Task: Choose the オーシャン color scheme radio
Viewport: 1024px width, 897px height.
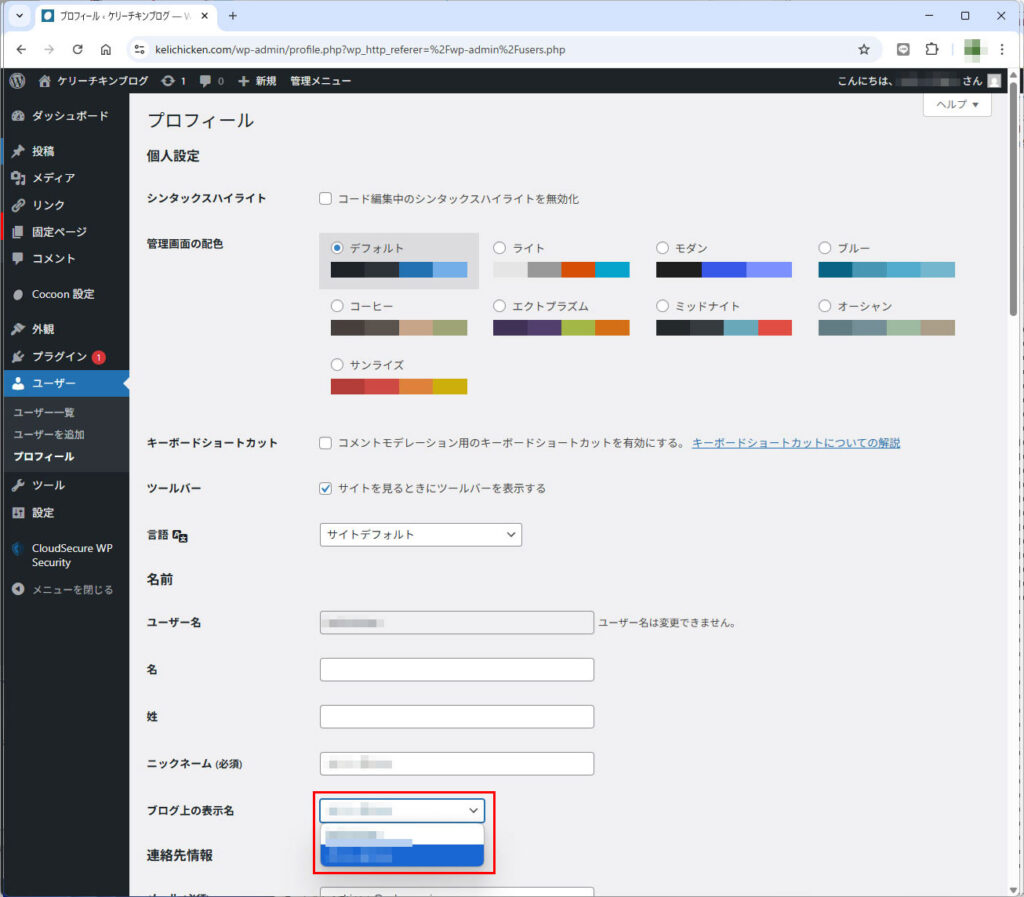Action: (x=825, y=306)
